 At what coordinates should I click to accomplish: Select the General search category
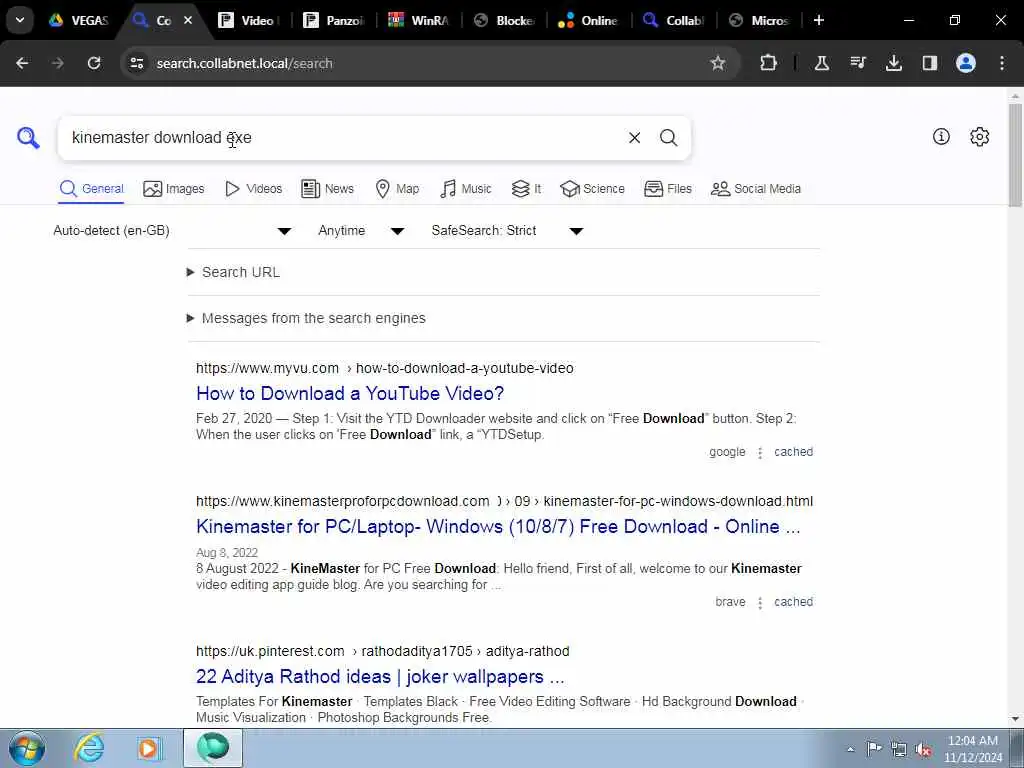click(x=91, y=189)
